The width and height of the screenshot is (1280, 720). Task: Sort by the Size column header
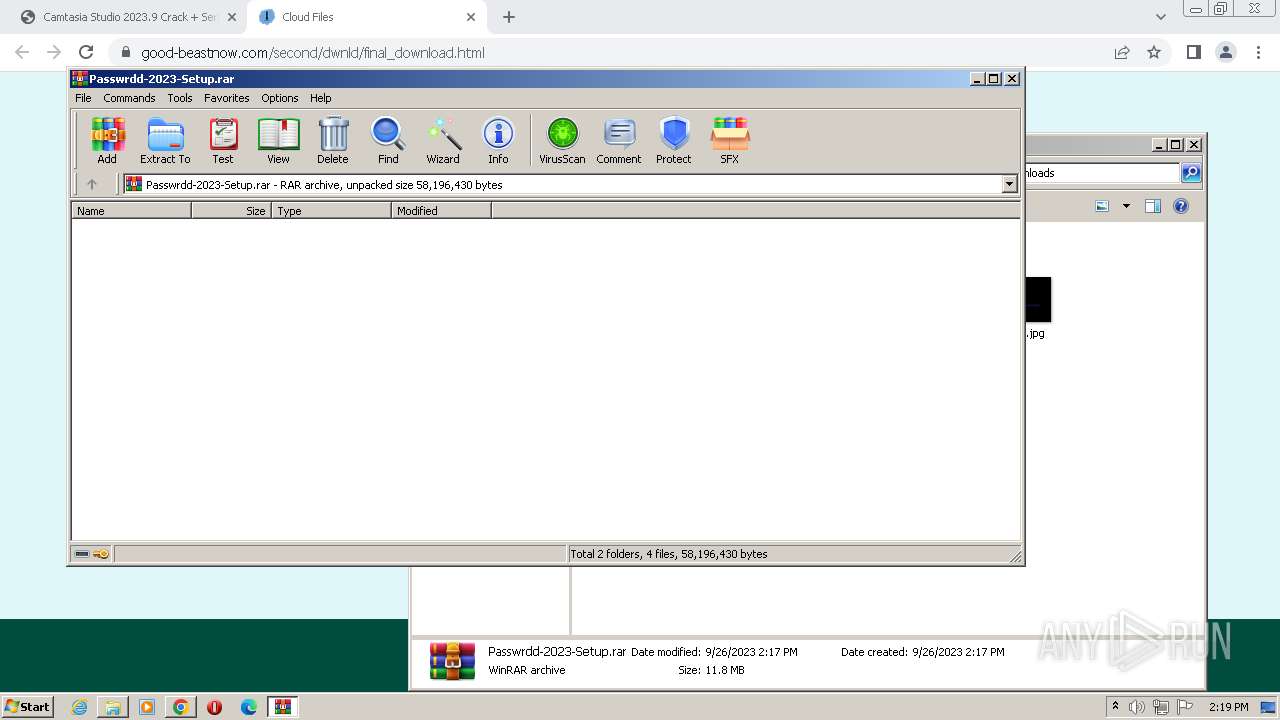231,211
